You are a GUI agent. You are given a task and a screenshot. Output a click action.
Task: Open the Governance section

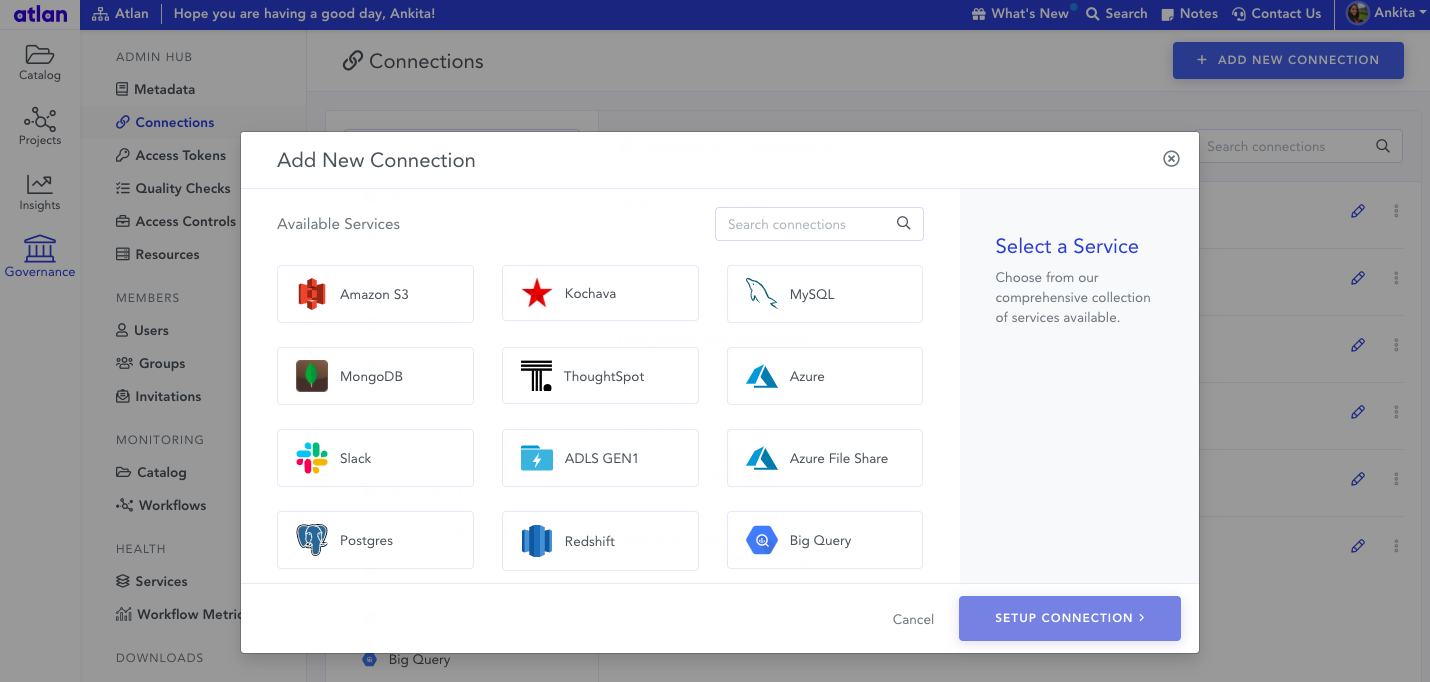click(40, 257)
